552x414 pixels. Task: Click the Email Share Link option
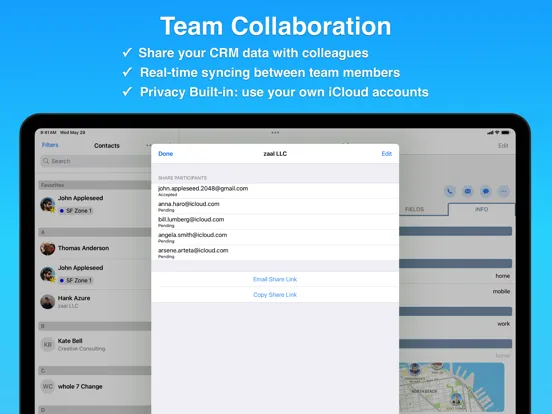click(275, 279)
